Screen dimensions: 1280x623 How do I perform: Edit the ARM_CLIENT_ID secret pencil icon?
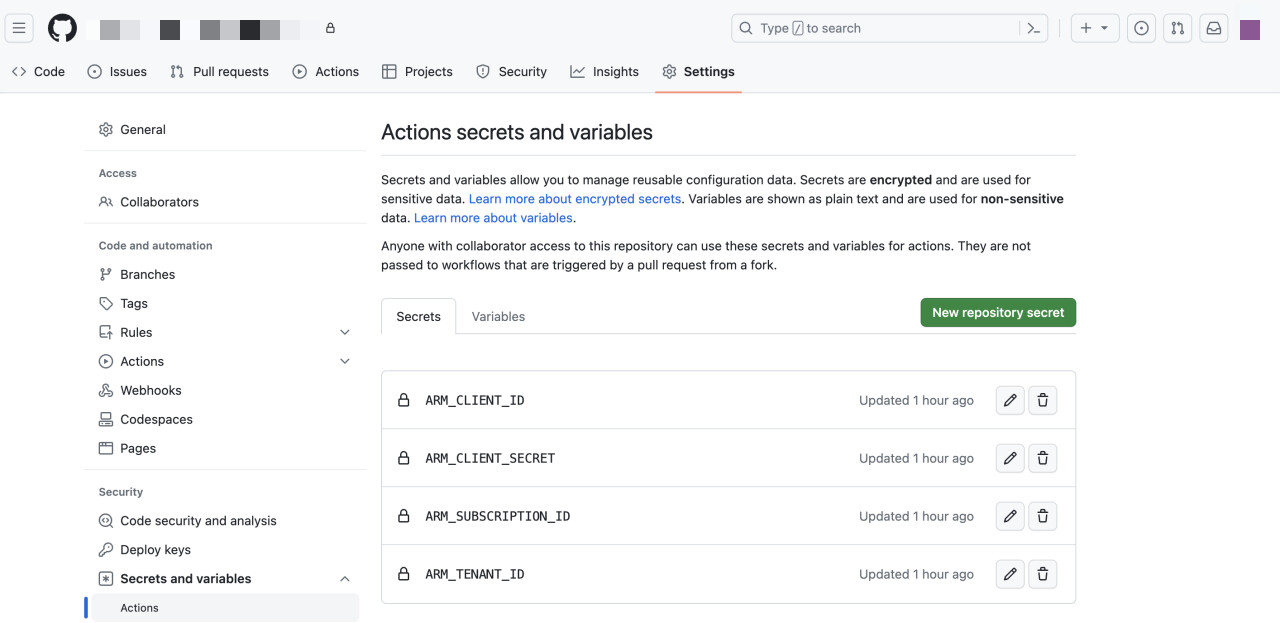1009,400
